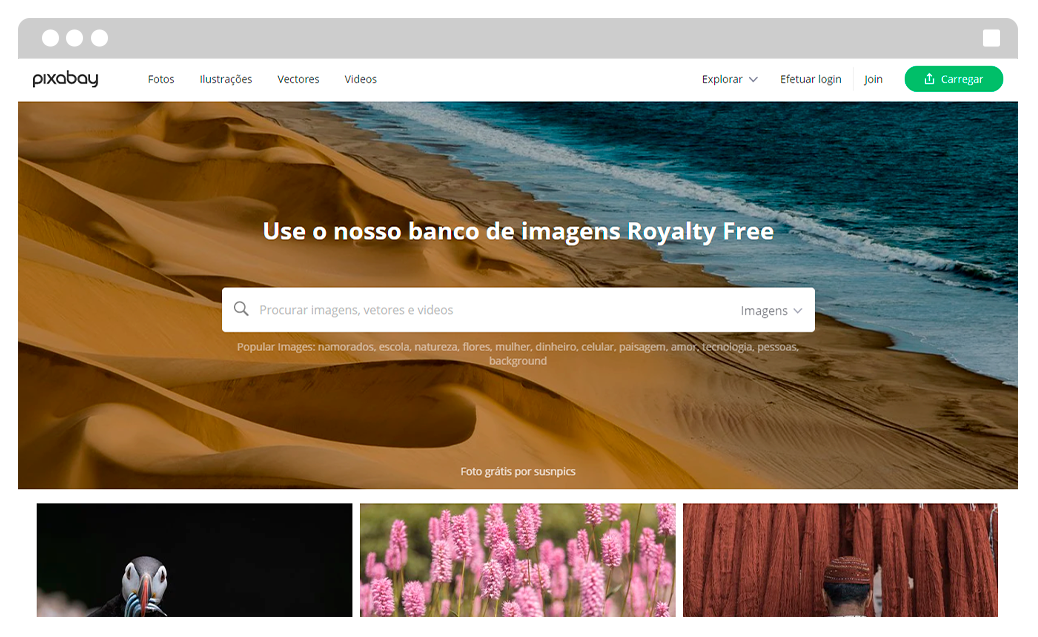Screen dimensions: 1038x637
Task: Open the Explorar dropdown
Action: click(723, 79)
